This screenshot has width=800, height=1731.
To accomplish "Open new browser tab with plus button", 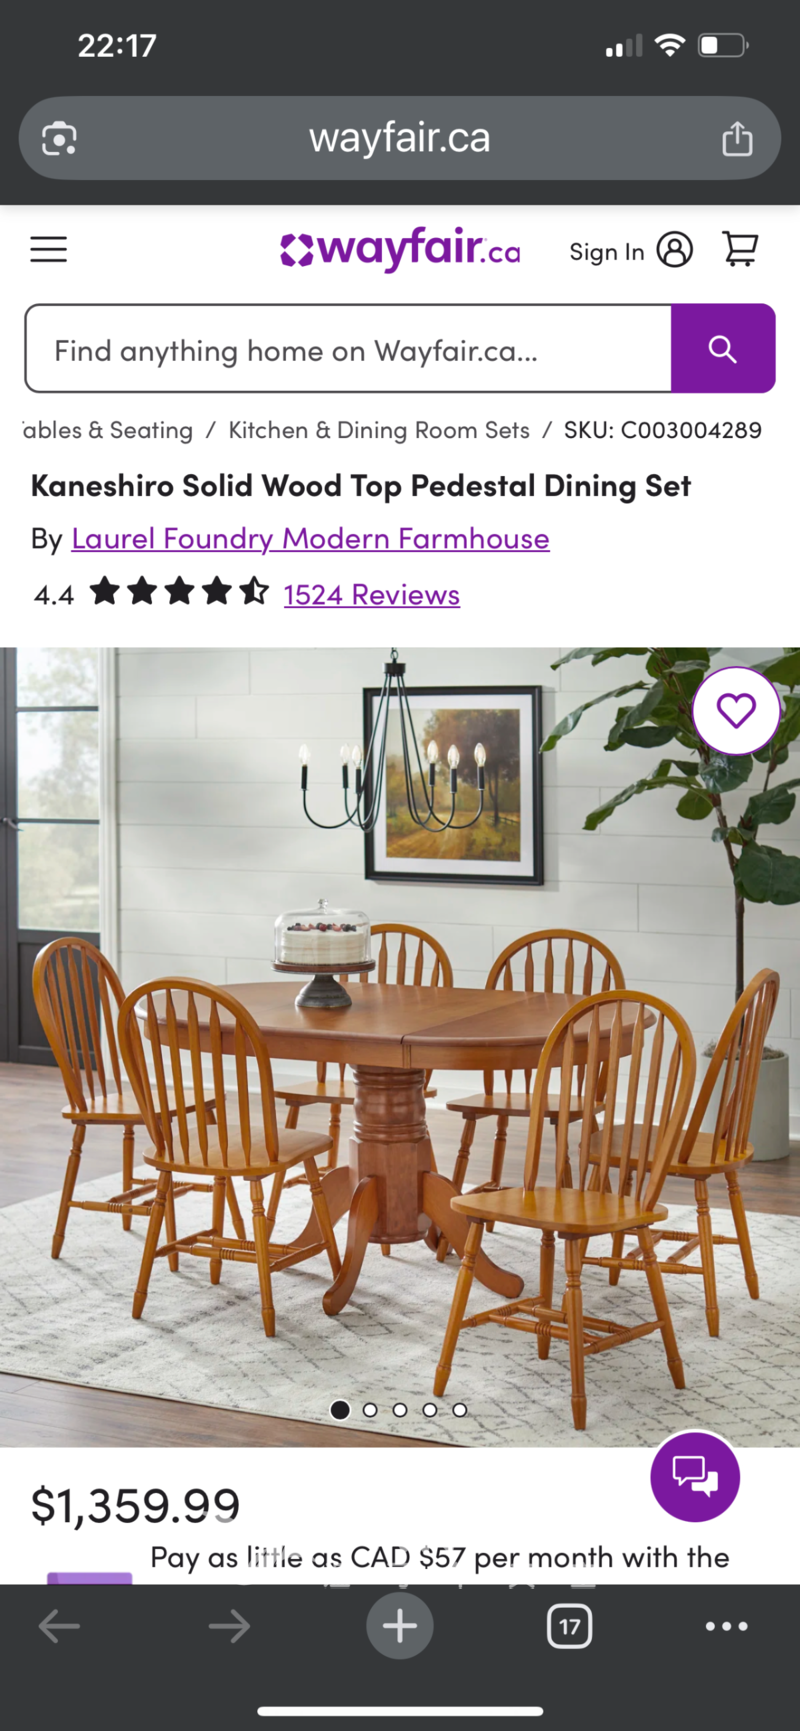I will (400, 1626).
